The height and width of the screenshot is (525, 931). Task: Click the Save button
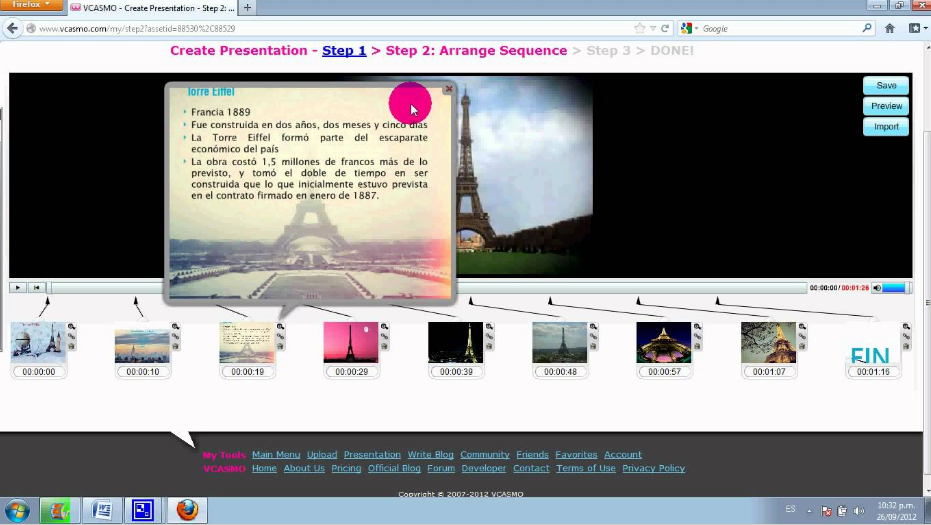(886, 86)
